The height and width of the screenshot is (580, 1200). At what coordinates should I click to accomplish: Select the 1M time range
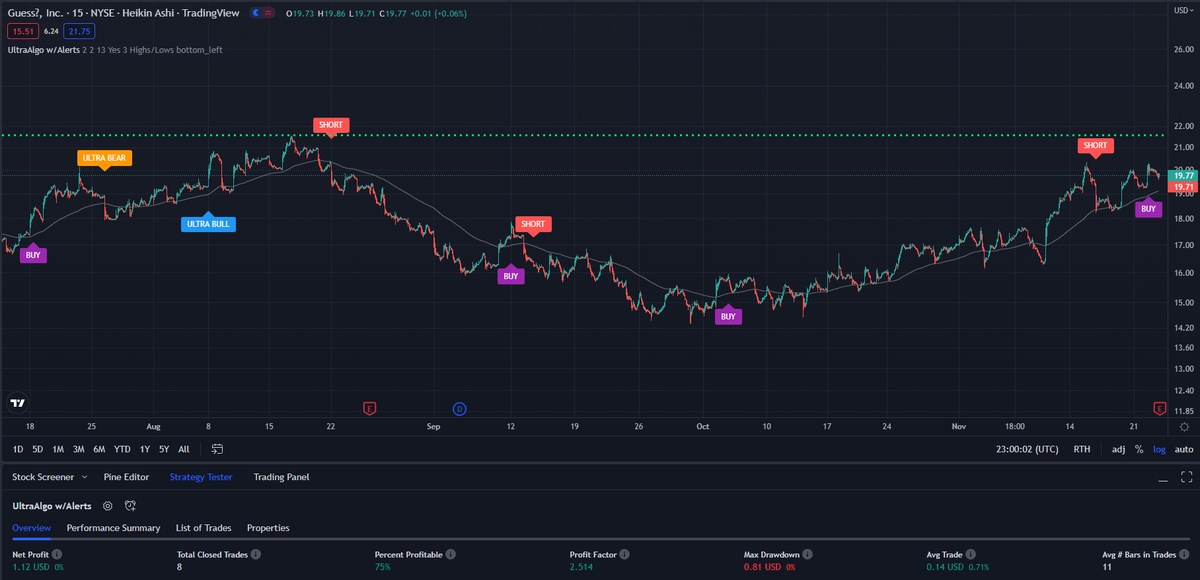[58, 449]
